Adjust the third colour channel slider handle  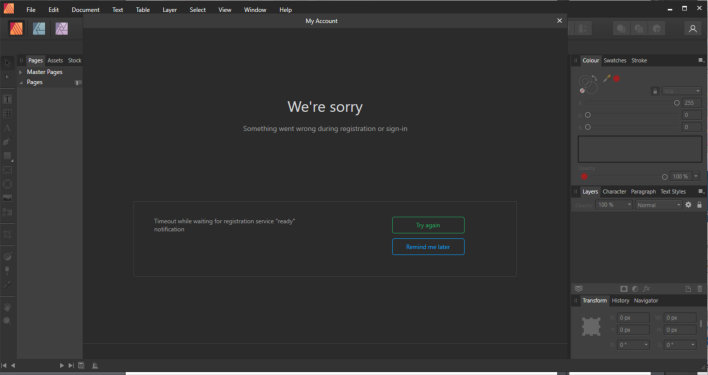(x=587, y=127)
